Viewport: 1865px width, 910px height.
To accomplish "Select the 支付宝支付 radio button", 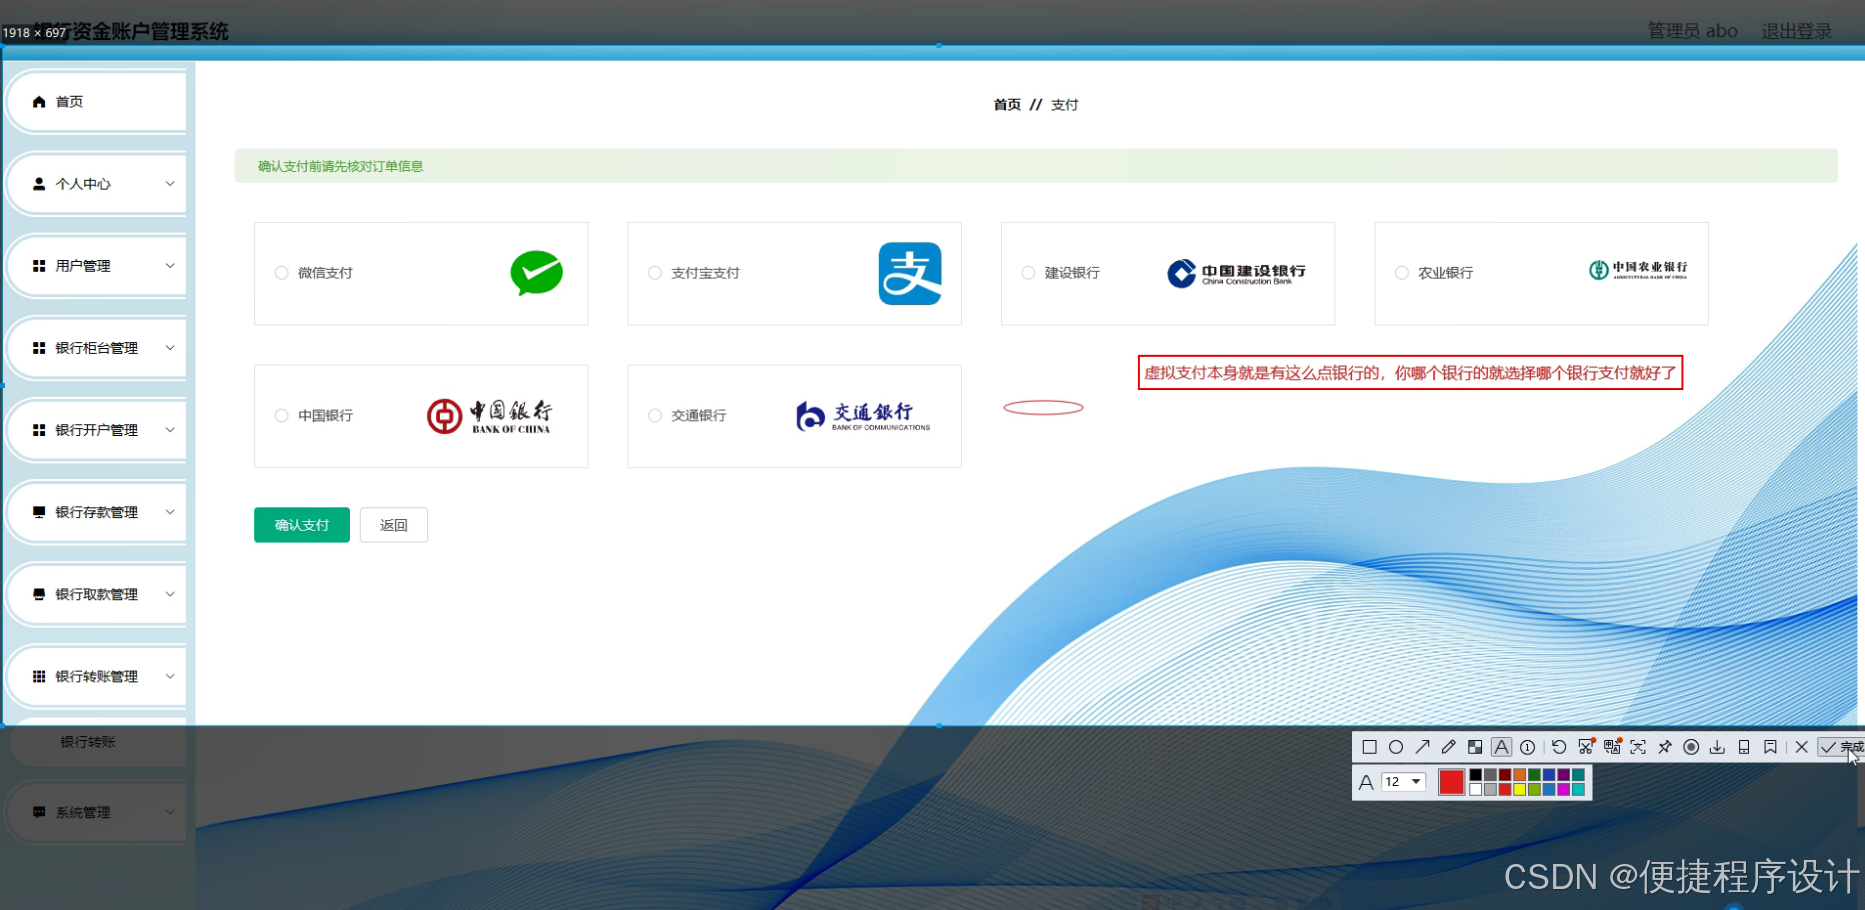I will click(655, 273).
